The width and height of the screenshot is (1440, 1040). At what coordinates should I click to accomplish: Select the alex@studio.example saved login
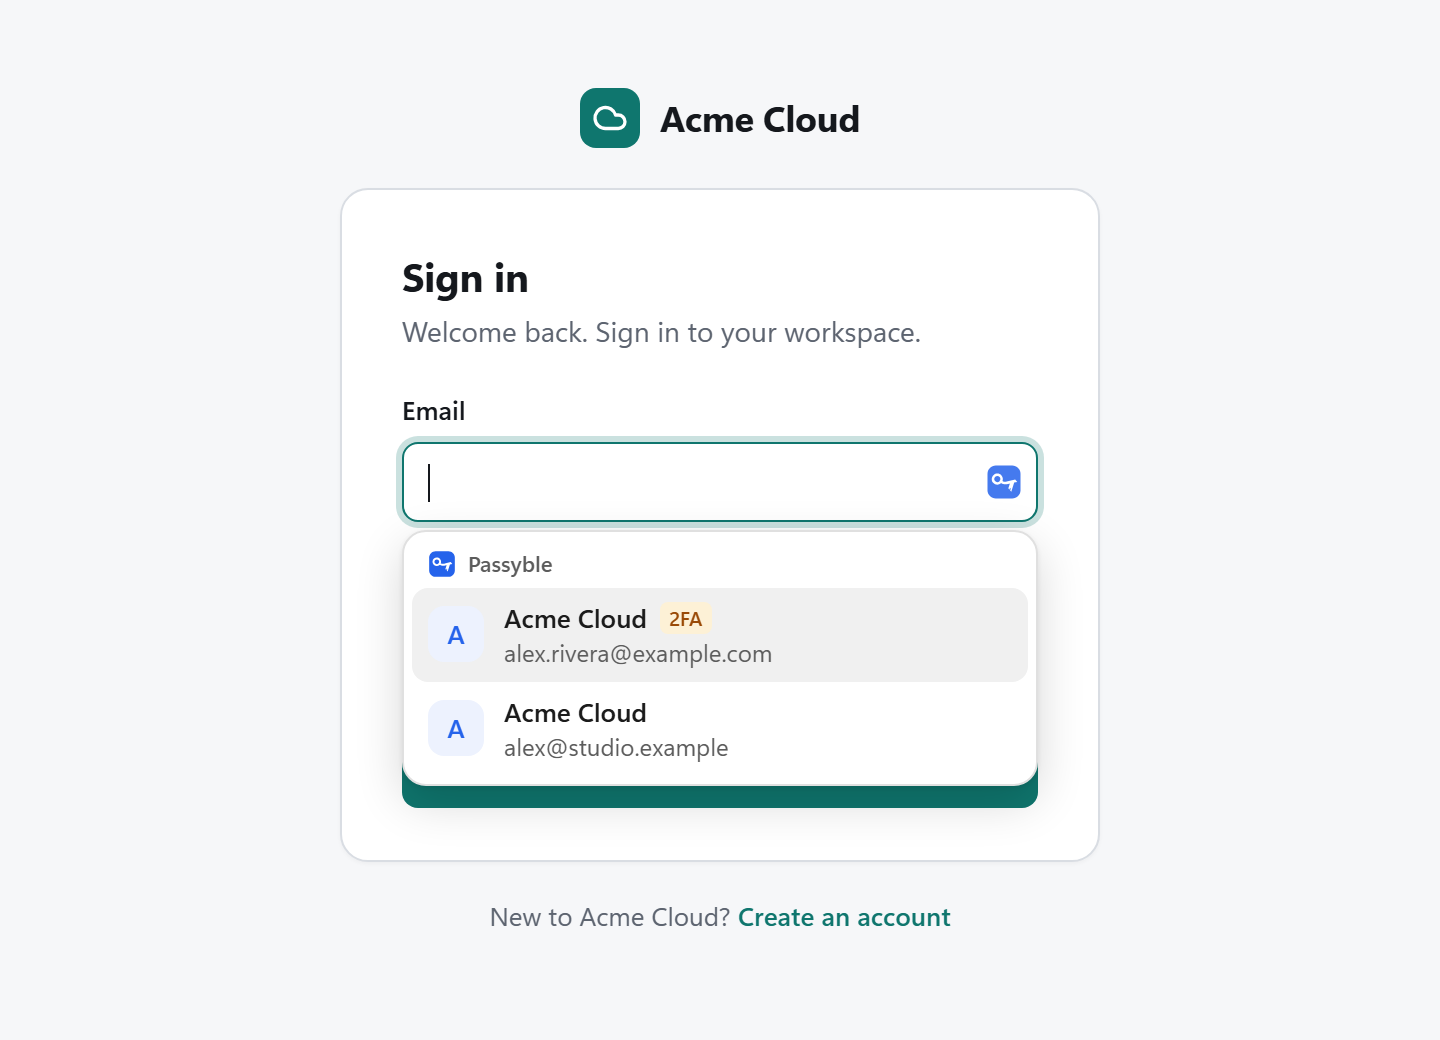coord(720,729)
